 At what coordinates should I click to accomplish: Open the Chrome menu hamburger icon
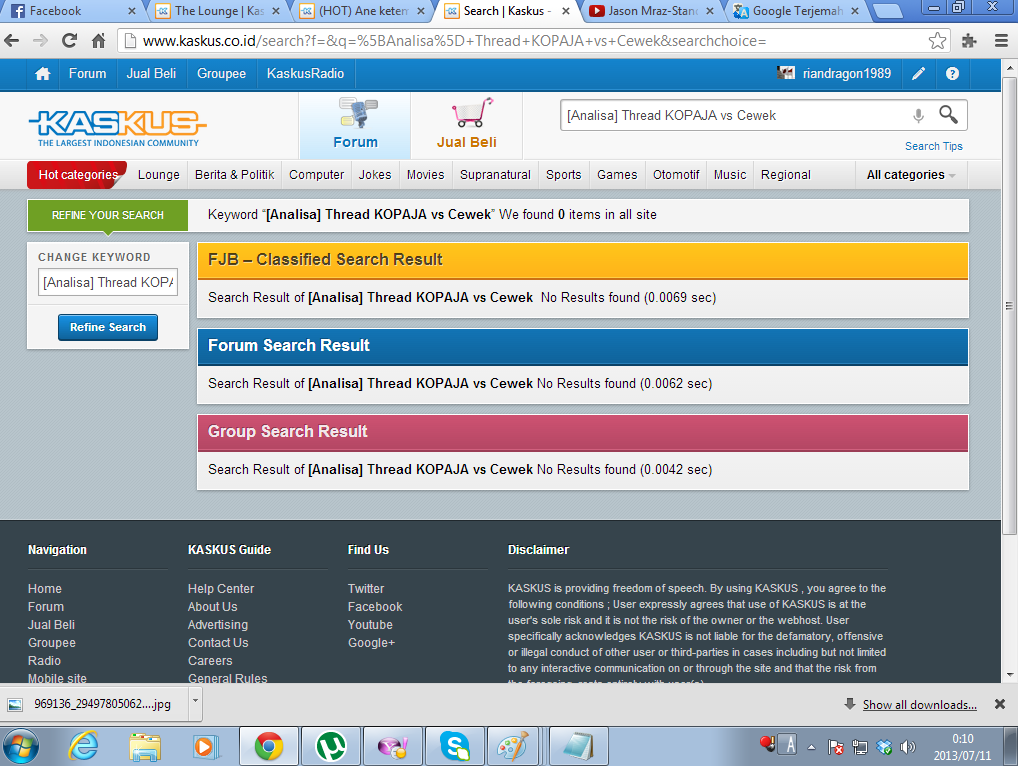[x=1001, y=41]
